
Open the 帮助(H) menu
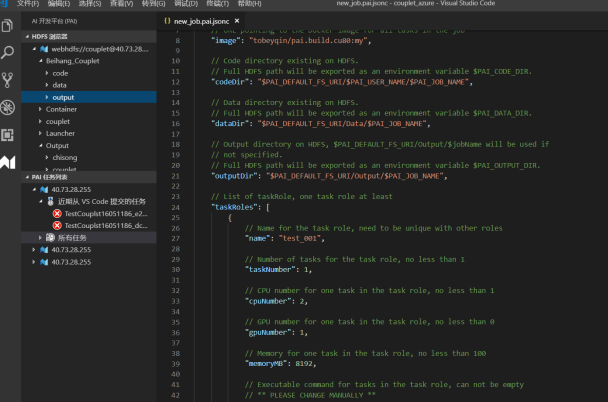pos(249,3)
